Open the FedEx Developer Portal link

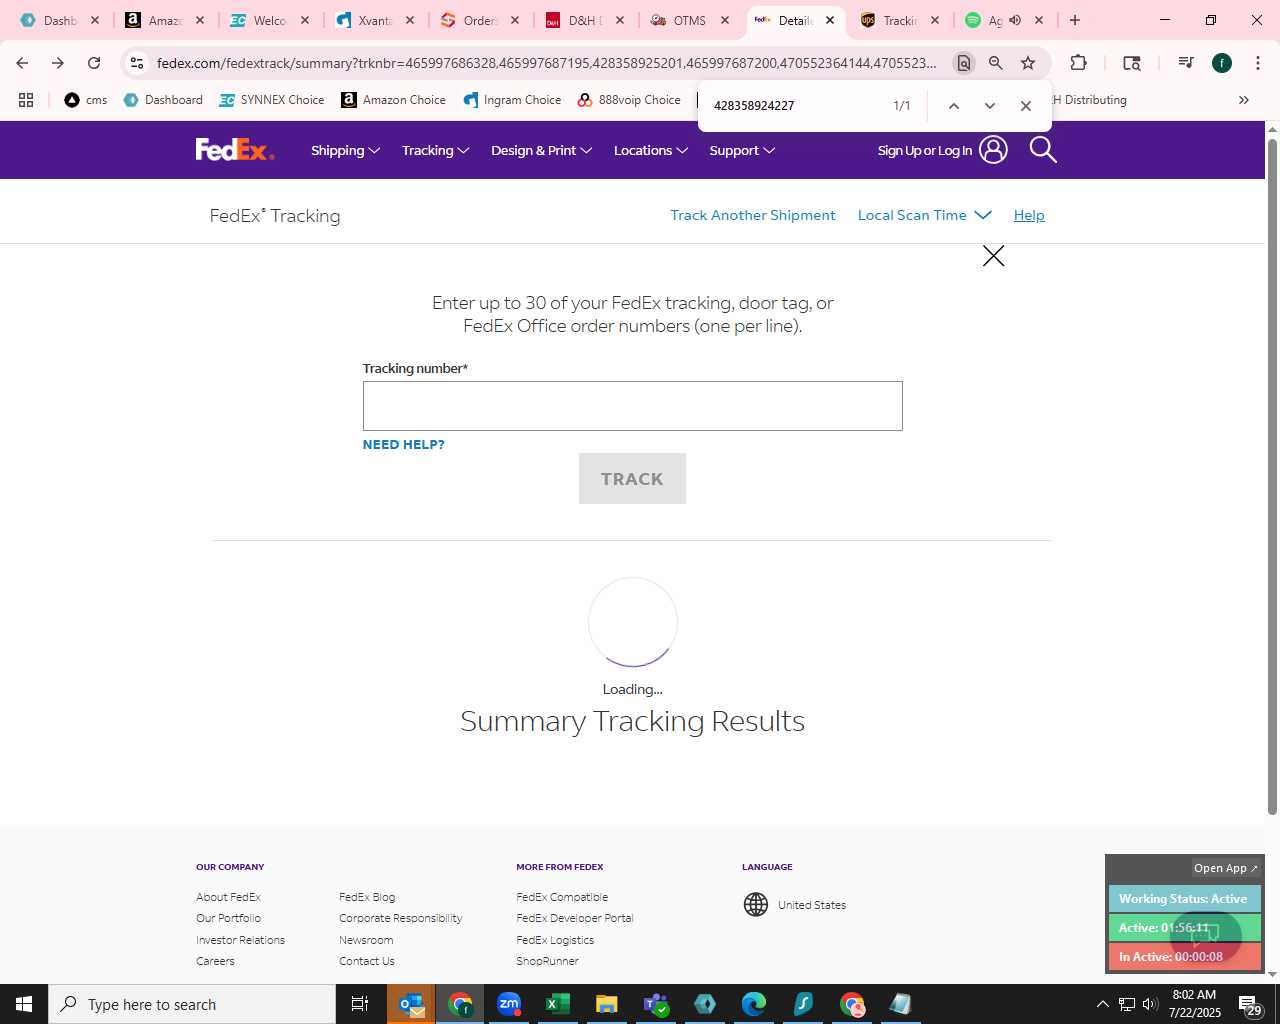point(574,918)
